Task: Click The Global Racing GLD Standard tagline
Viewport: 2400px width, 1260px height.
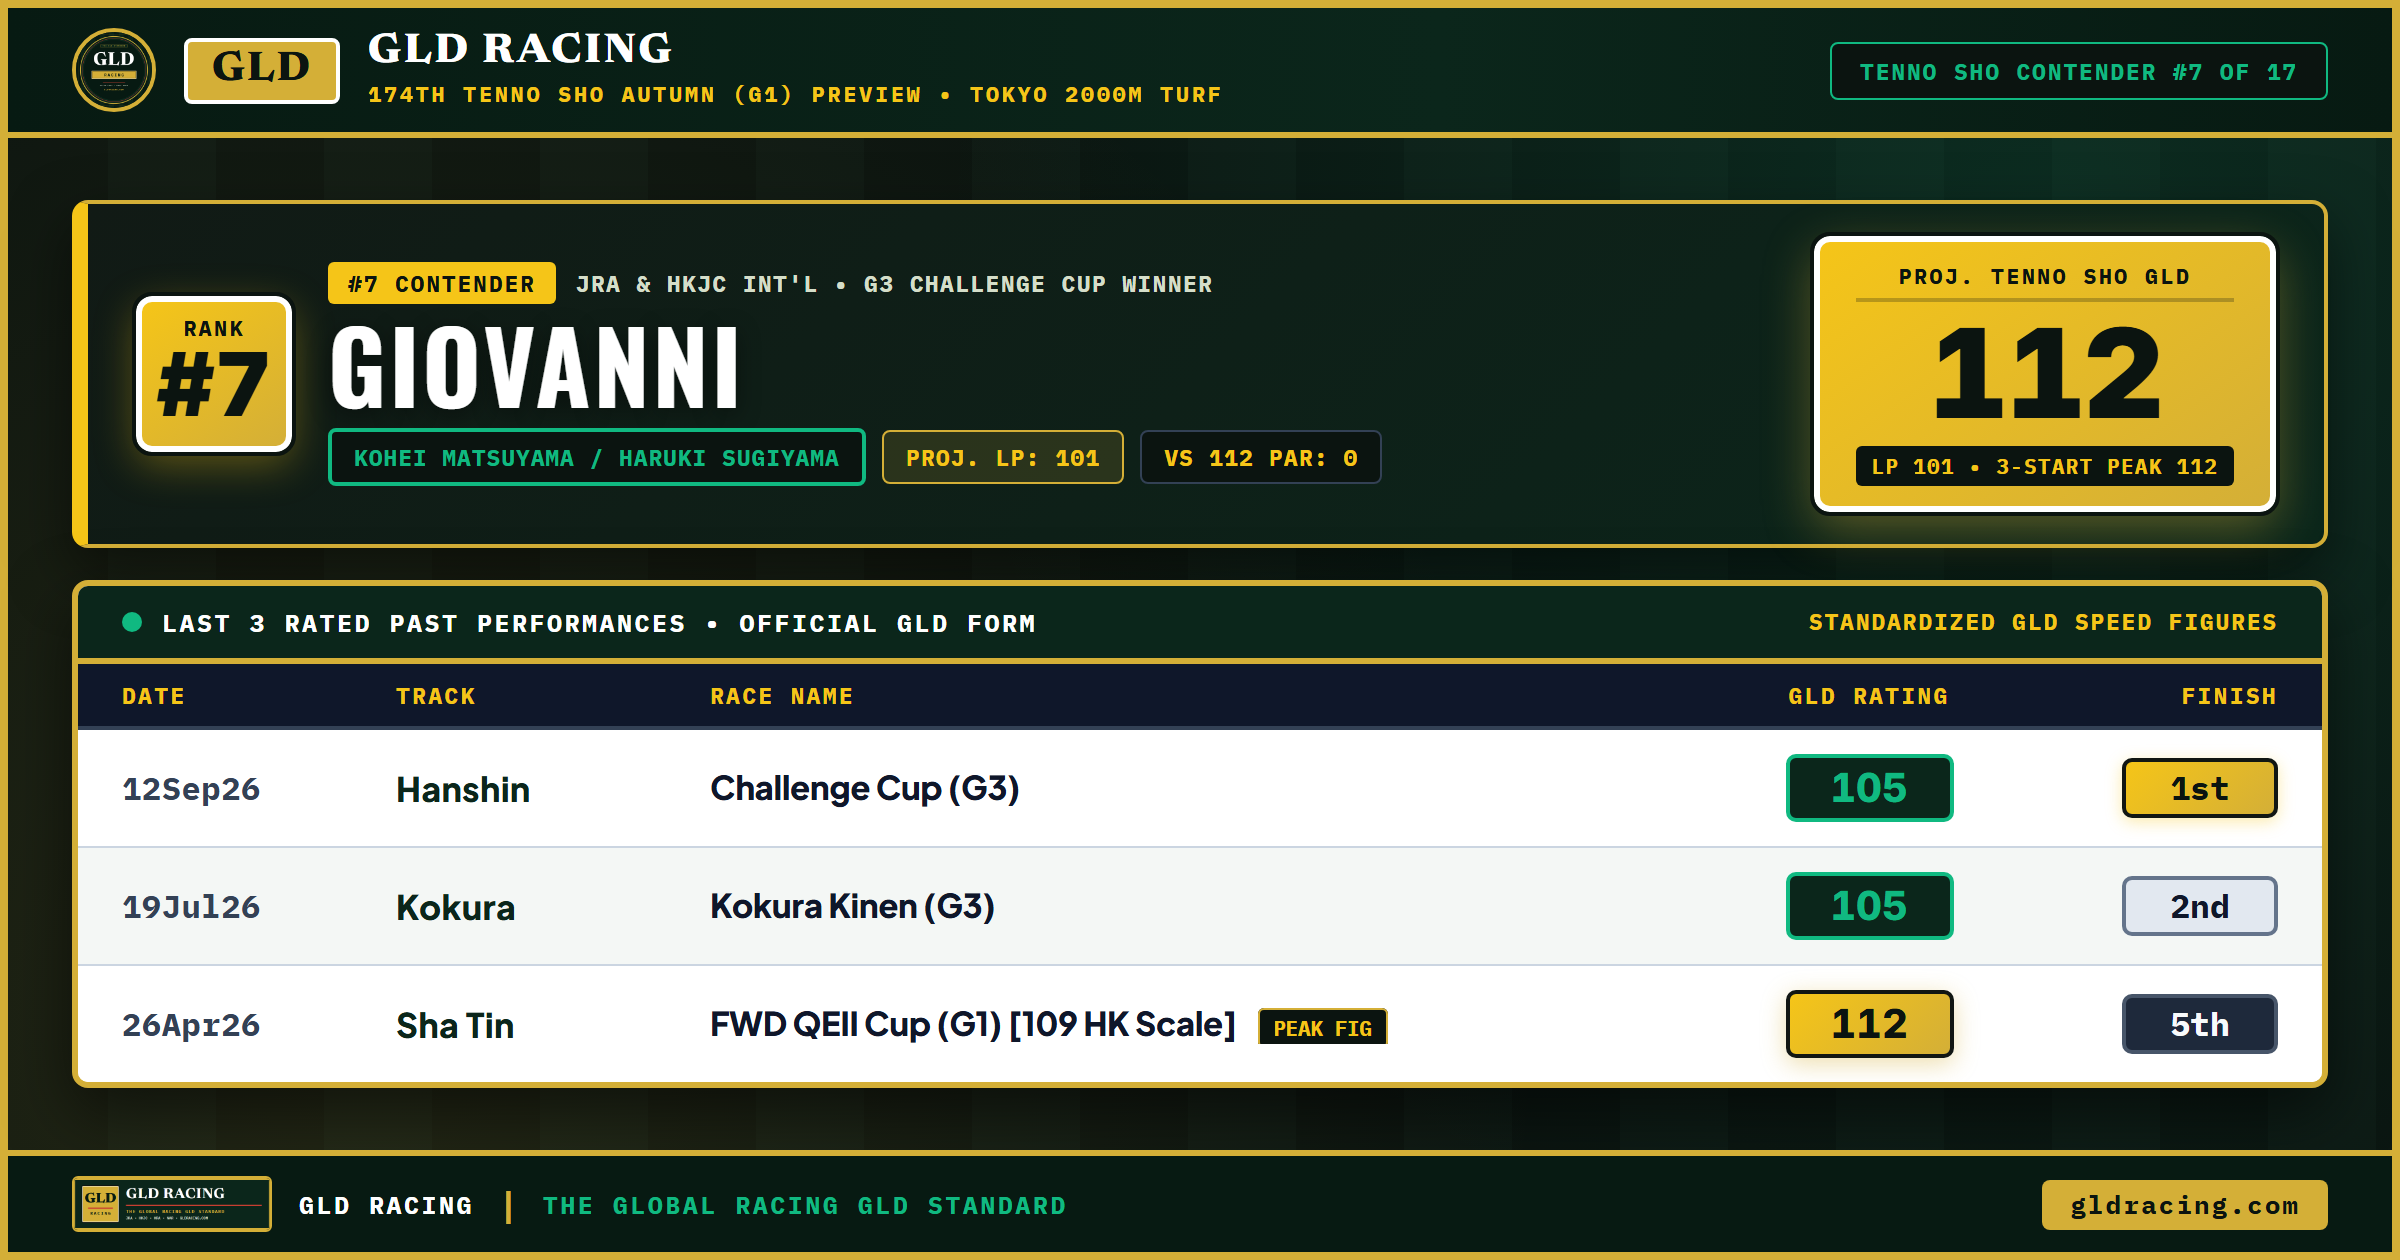Action: (x=804, y=1206)
